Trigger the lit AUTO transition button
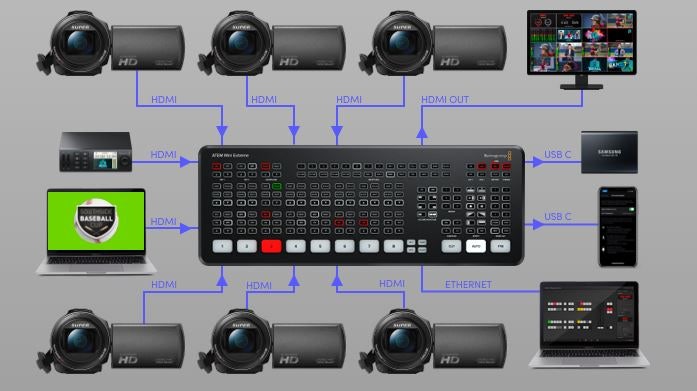Viewport: 697px width, 391px height. 476,246
